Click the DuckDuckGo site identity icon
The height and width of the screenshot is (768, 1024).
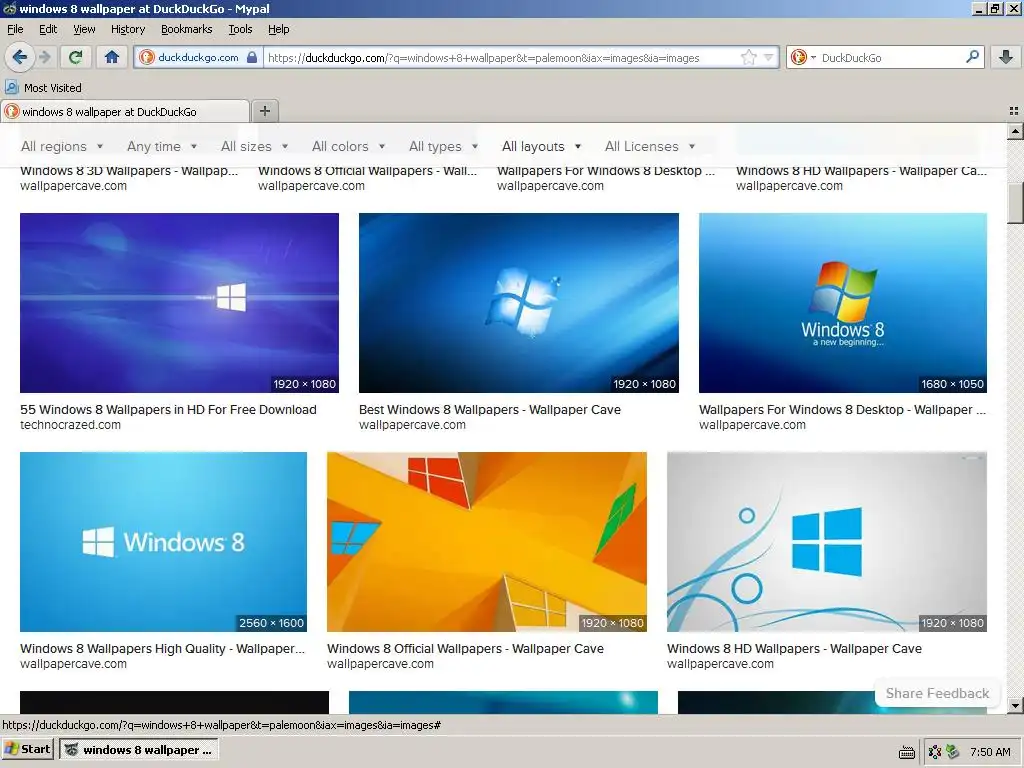click(146, 57)
